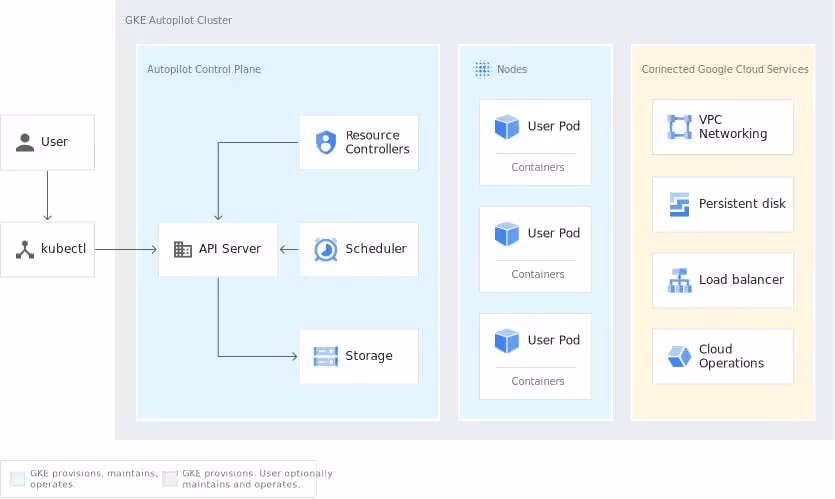Viewport: 835px width, 499px height.
Task: Select the VPC Networking label
Action: [733, 127]
